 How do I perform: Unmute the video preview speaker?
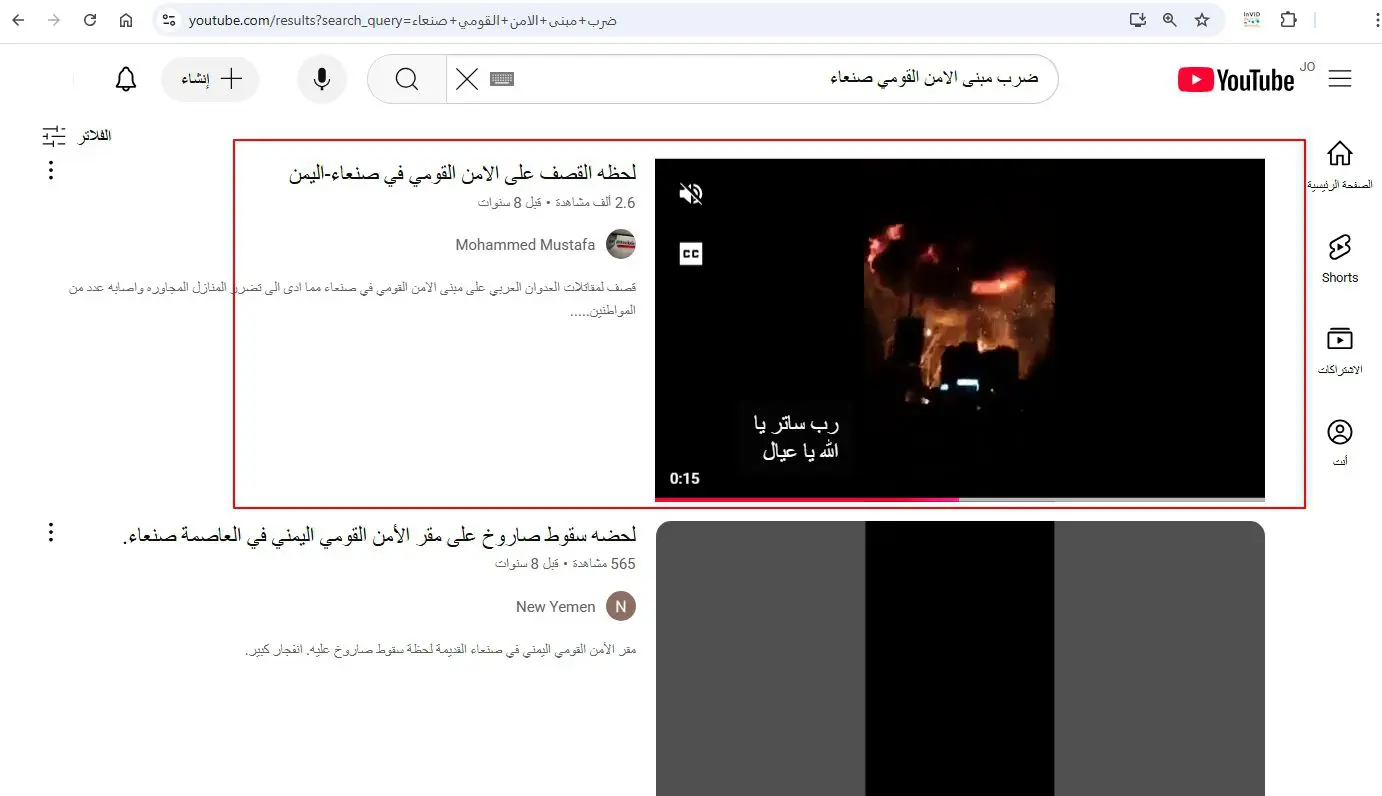[x=691, y=194]
